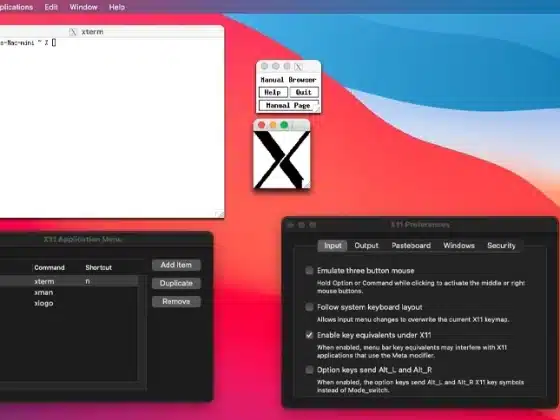
Task: Click the Manual Browser title label
Action: click(x=288, y=80)
